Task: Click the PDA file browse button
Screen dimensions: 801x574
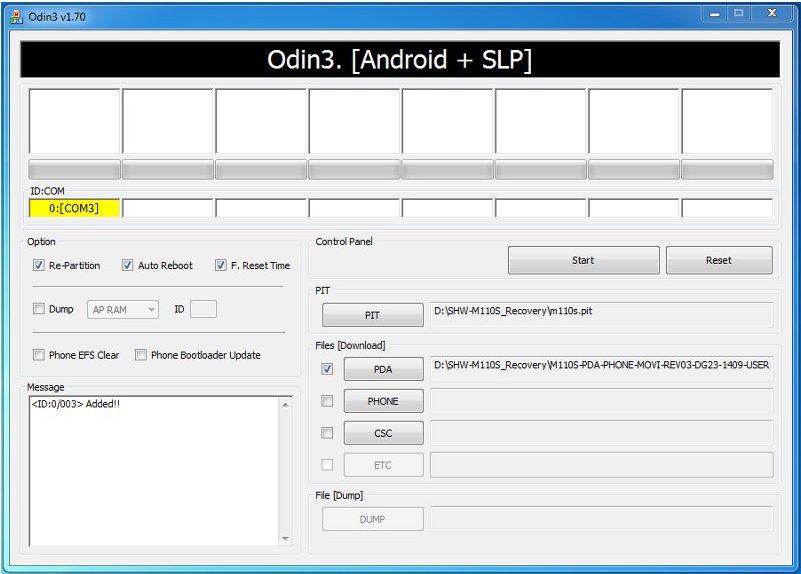Action: click(383, 369)
